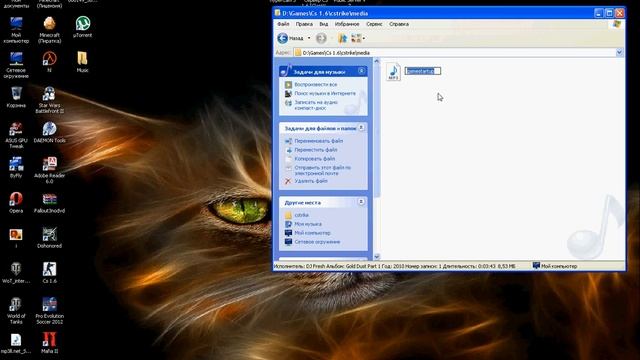Open the Назад history dropdown arrow

(x=309, y=38)
